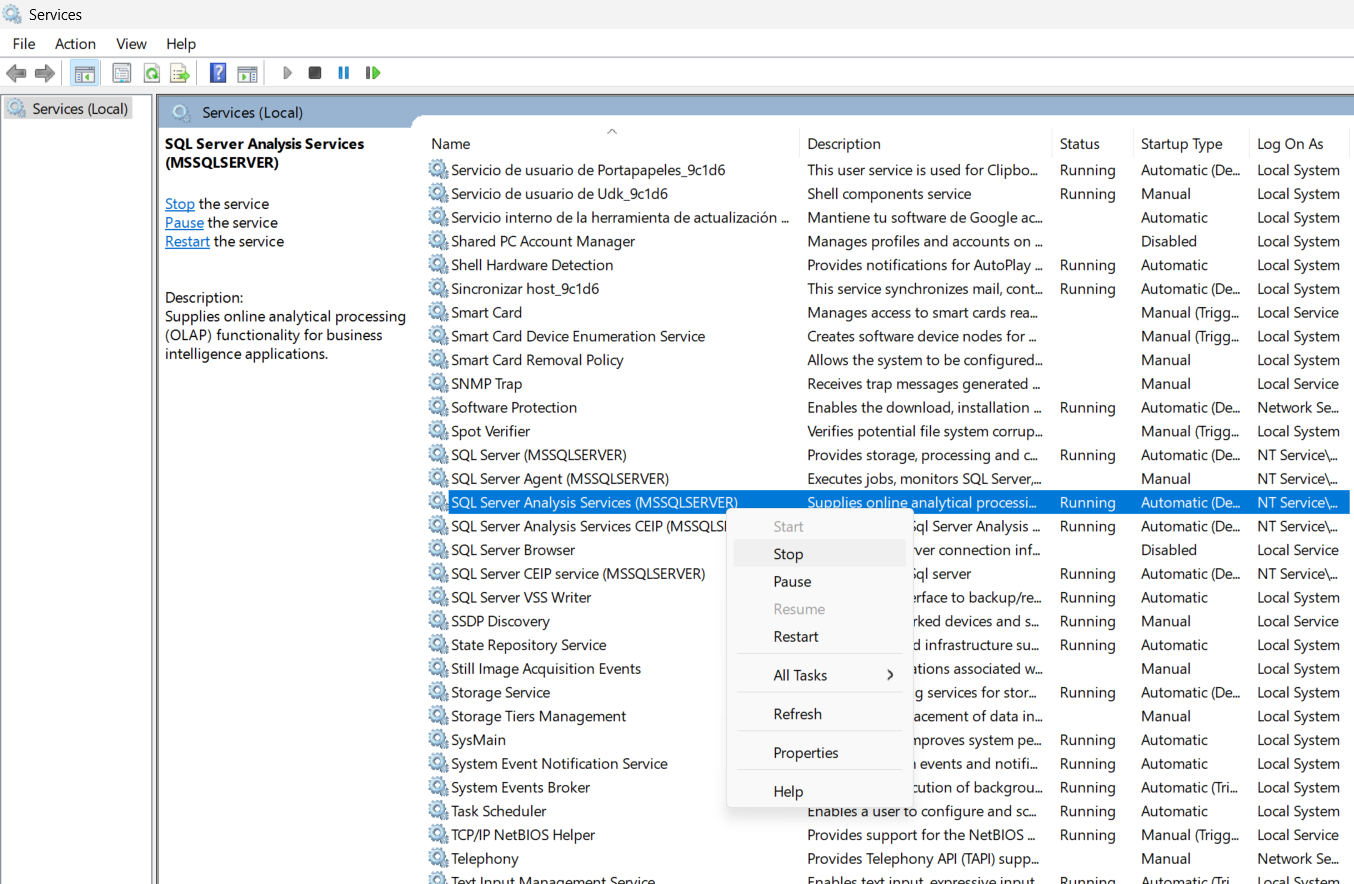Click the Export List toolbar icon

coord(180,73)
